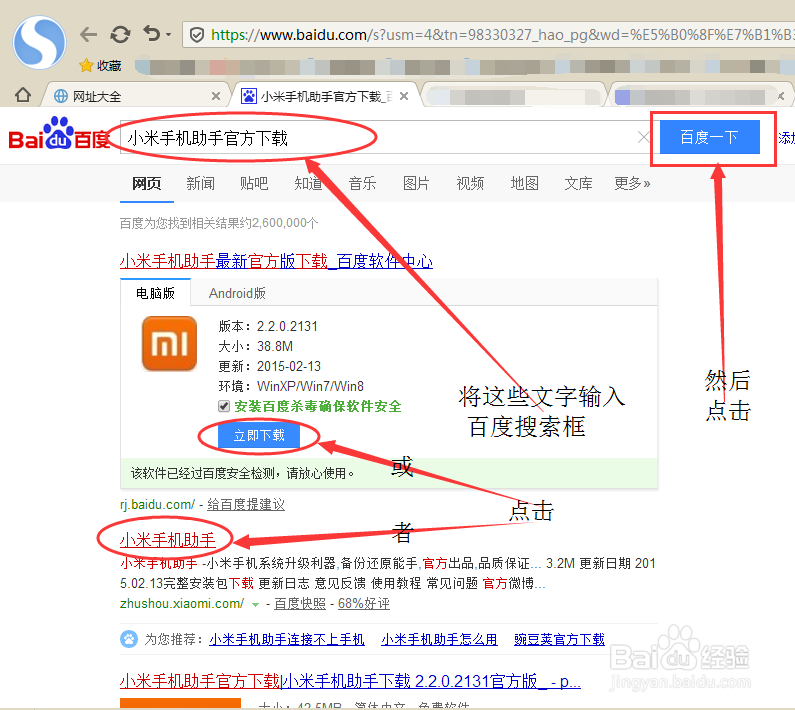The image size is (795, 710).
Task: Click the 收藏 favorites label
Action: coord(109,65)
